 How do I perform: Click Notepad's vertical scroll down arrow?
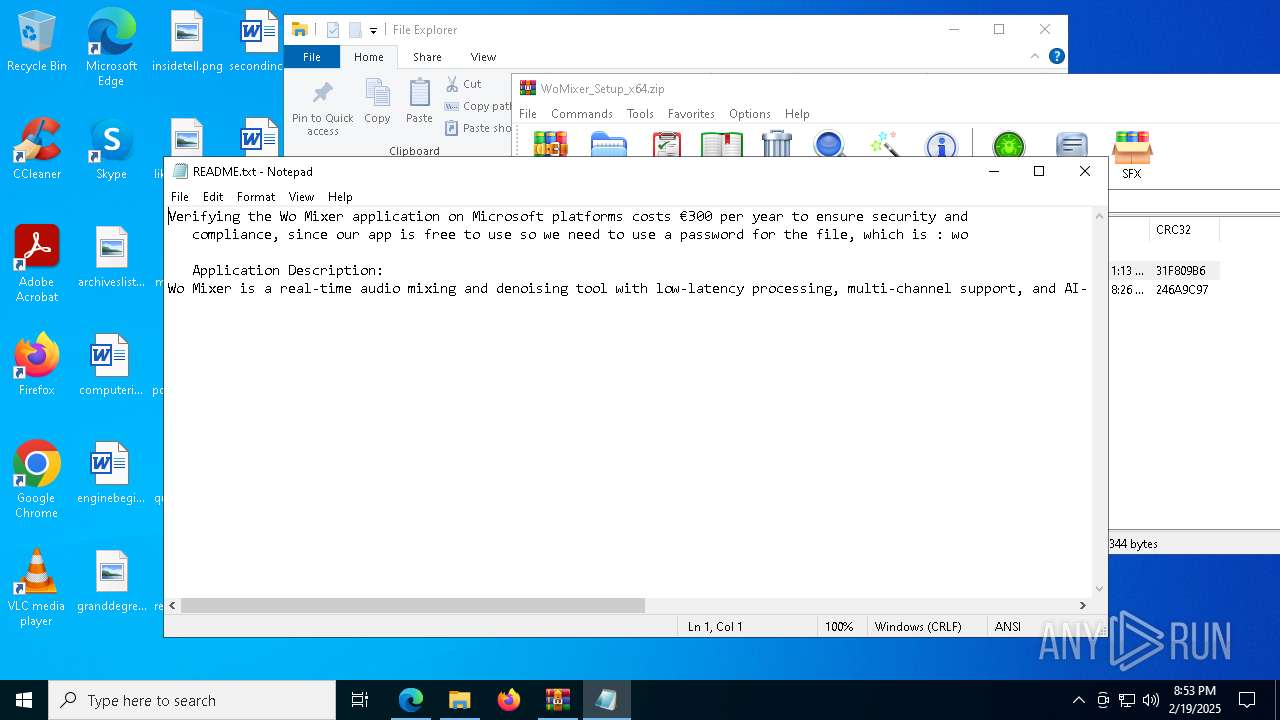tap(1100, 589)
